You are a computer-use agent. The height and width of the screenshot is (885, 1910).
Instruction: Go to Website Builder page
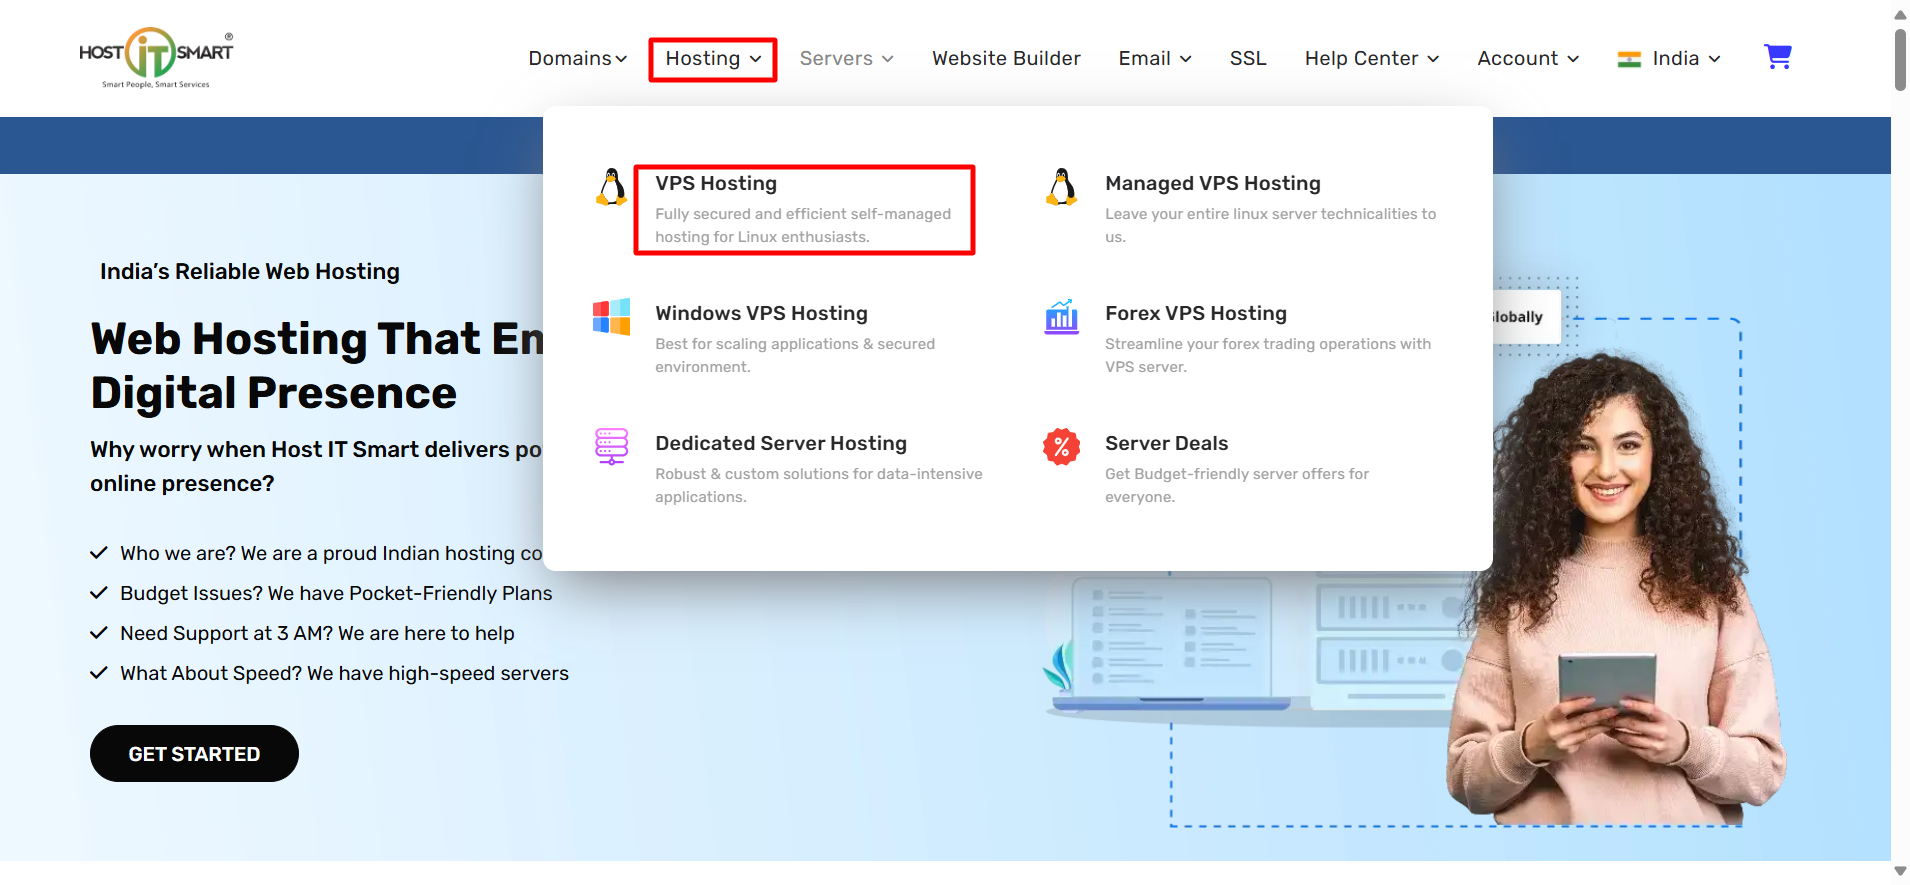tap(1006, 59)
